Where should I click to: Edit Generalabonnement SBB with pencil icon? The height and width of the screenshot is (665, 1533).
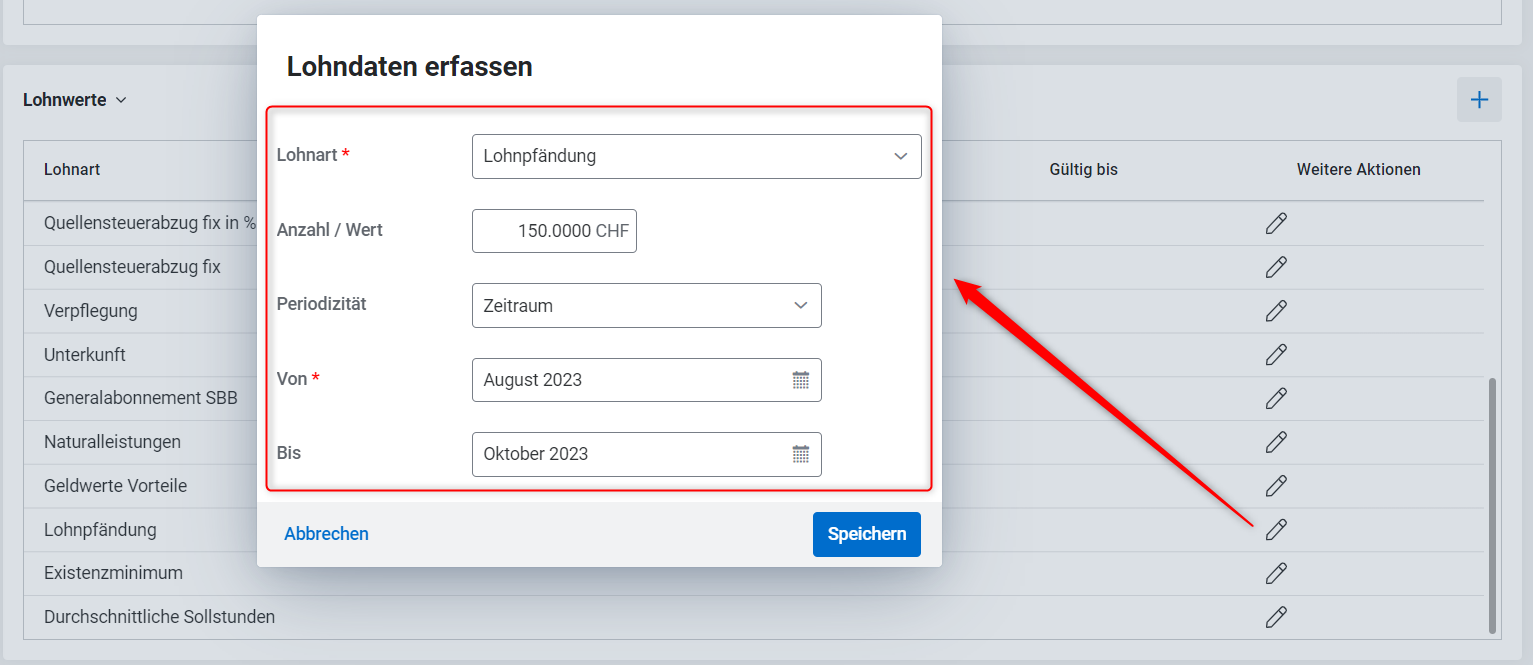click(1275, 398)
